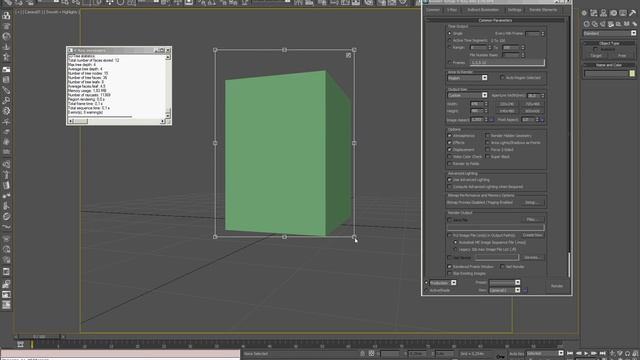The width and height of the screenshot is (640, 360).
Task: Select the Lights create category icon
Action: [x=602, y=24]
